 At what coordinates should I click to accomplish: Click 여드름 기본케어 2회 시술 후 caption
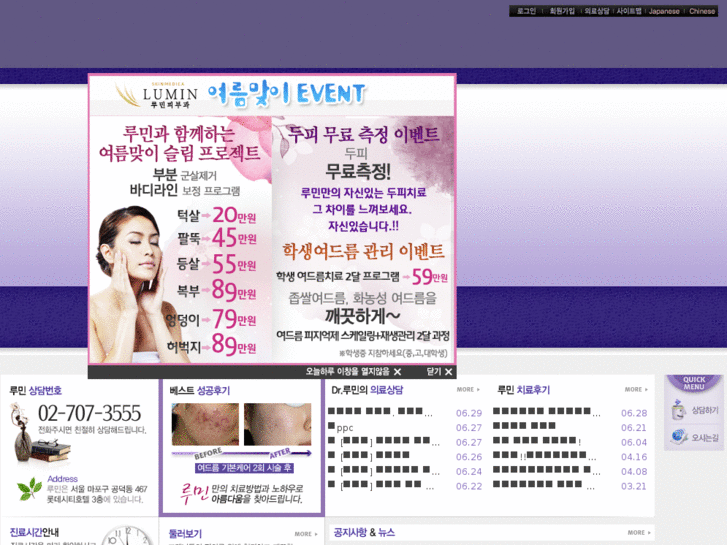244,468
